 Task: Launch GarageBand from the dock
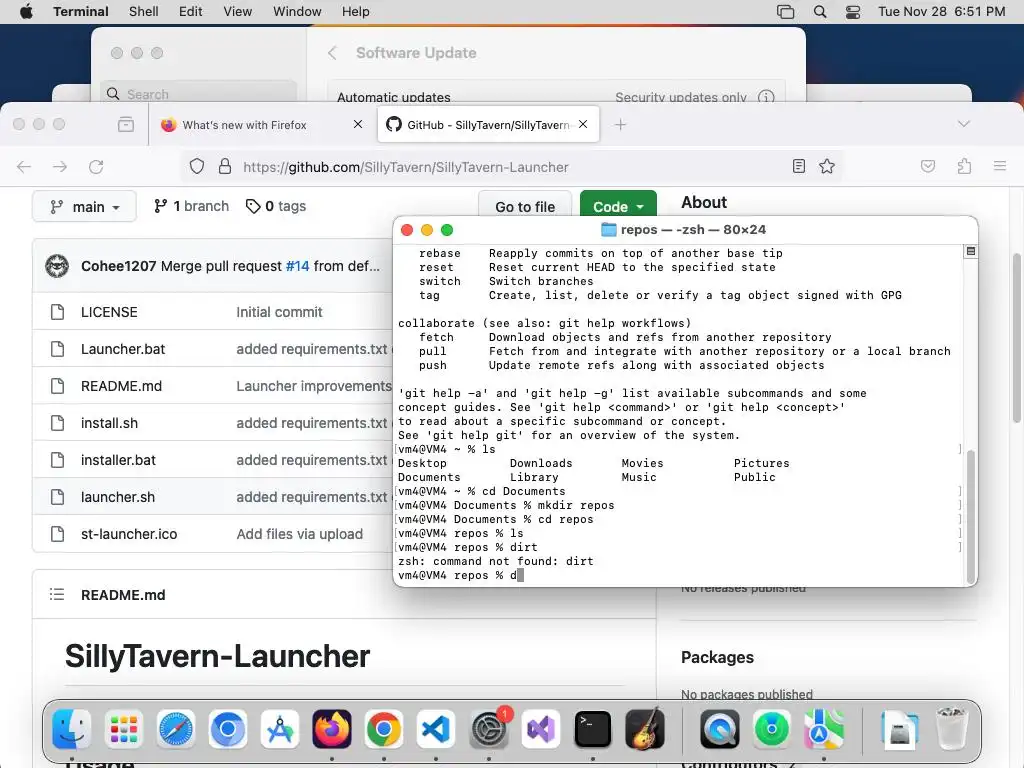click(x=645, y=728)
